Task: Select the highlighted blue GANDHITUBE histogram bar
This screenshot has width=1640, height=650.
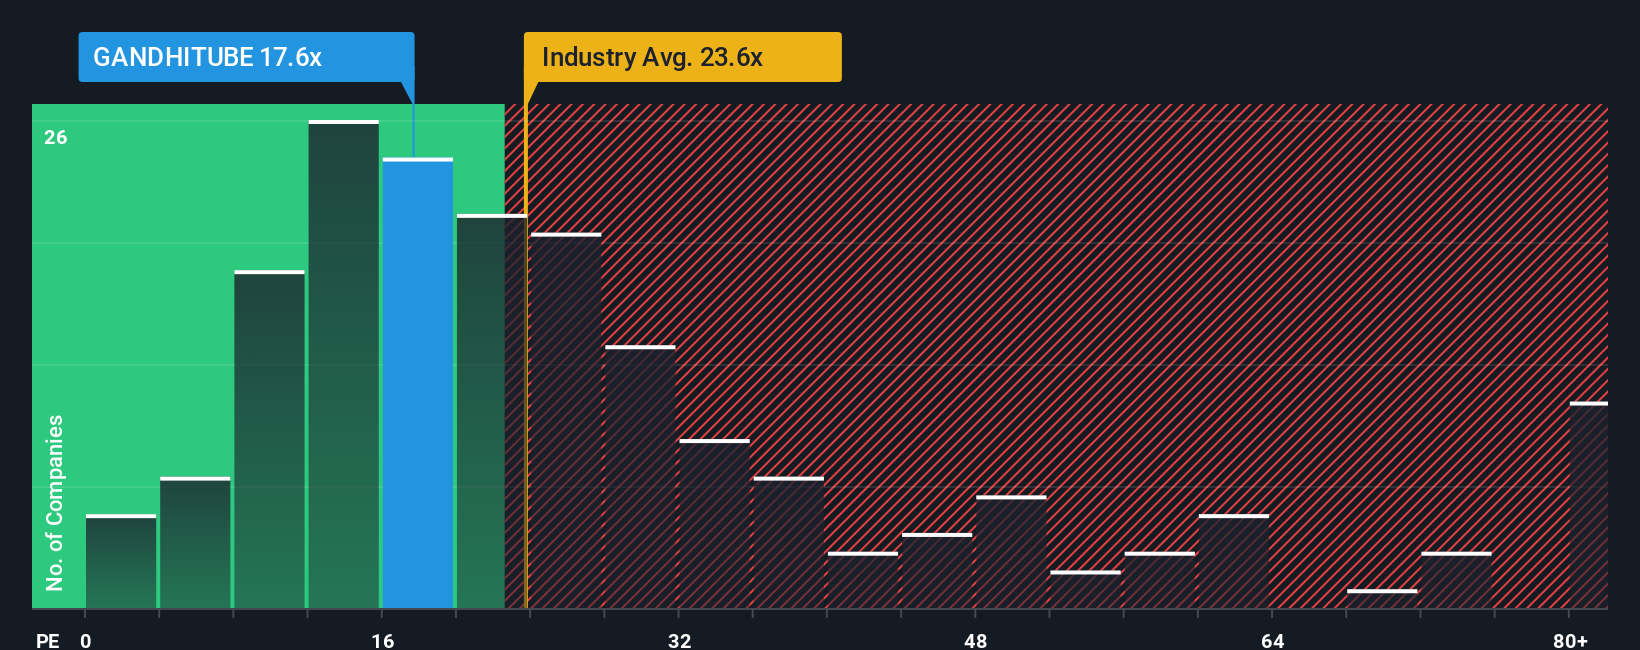Action: click(x=418, y=383)
